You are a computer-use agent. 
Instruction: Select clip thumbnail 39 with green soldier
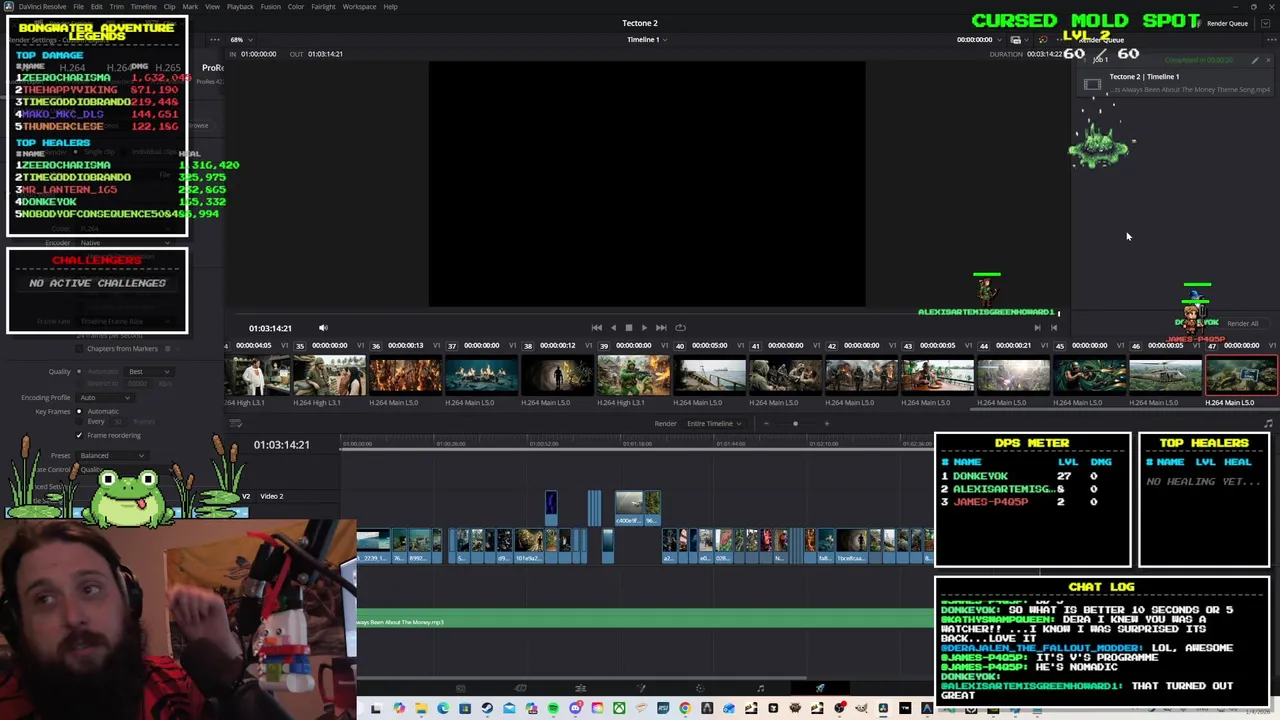point(633,376)
